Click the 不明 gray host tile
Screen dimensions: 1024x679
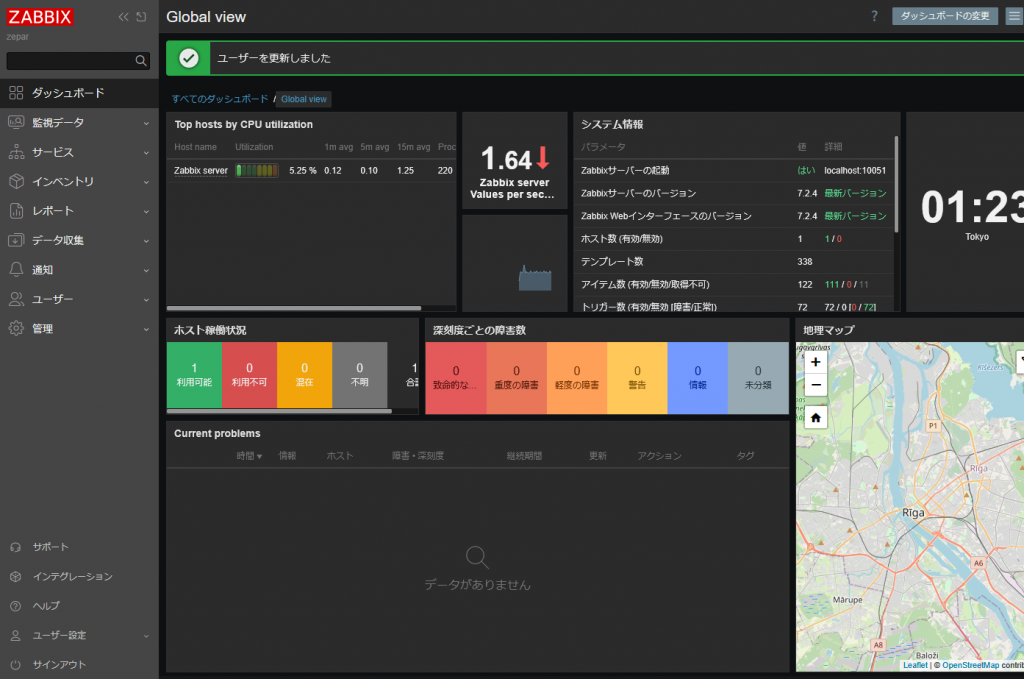pyautogui.click(x=360, y=375)
